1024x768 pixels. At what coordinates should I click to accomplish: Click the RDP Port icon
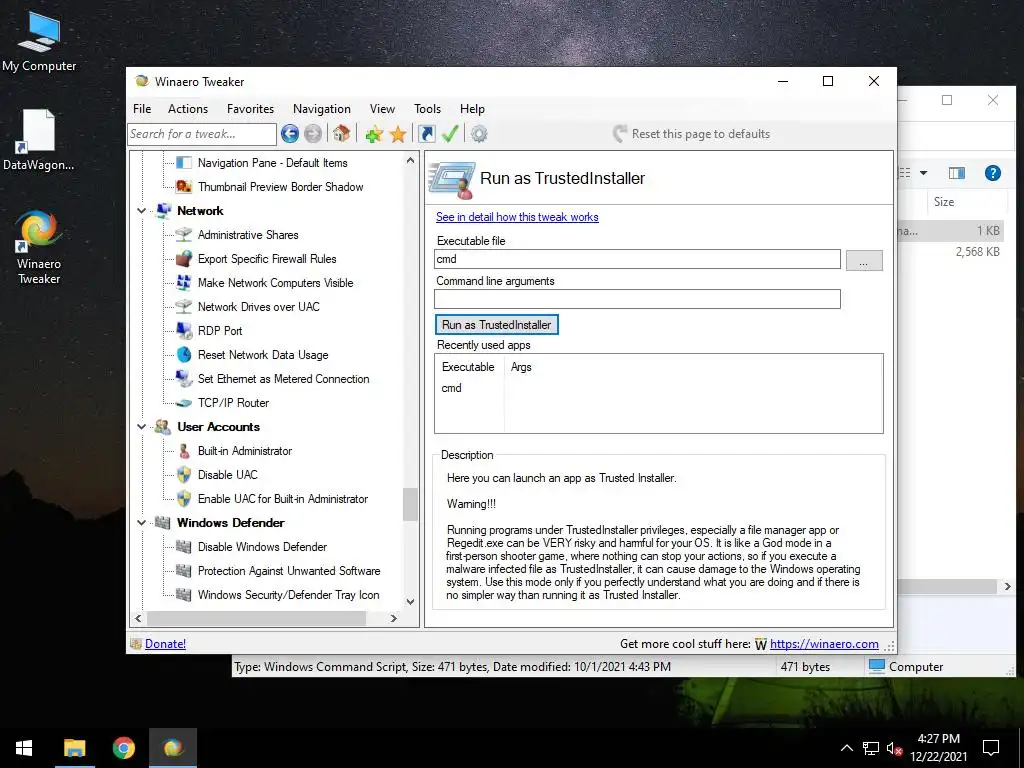tap(184, 330)
